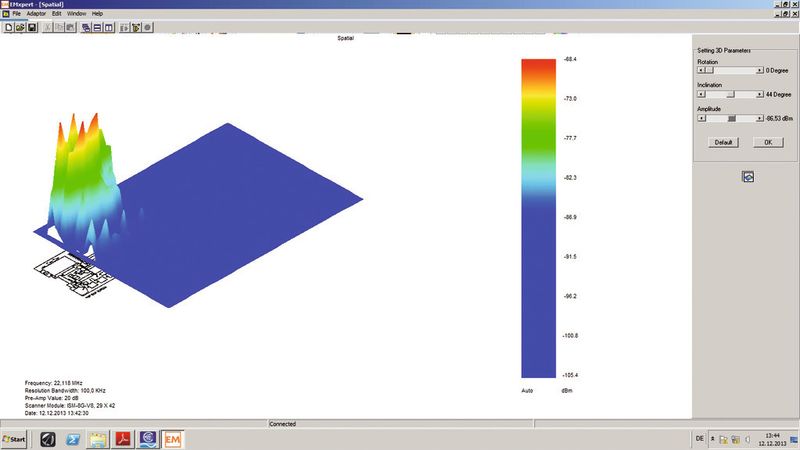Open the black round taskbar icon
This screenshot has width=800, height=450.
coord(48,439)
